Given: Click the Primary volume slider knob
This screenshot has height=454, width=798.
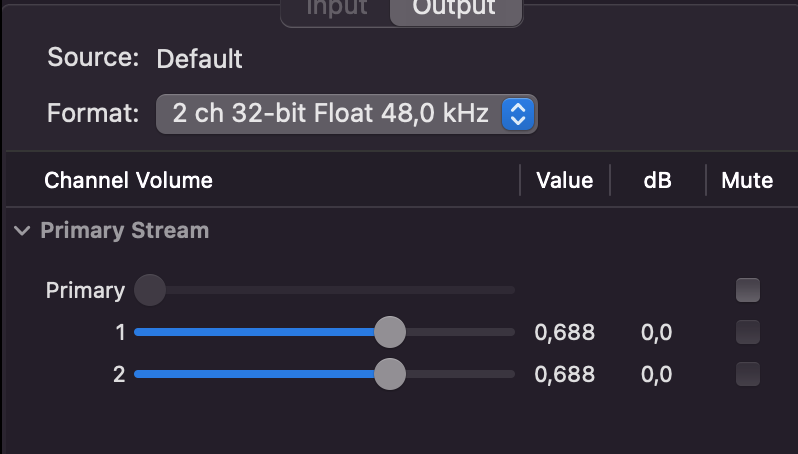Looking at the screenshot, I should pyautogui.click(x=149, y=291).
